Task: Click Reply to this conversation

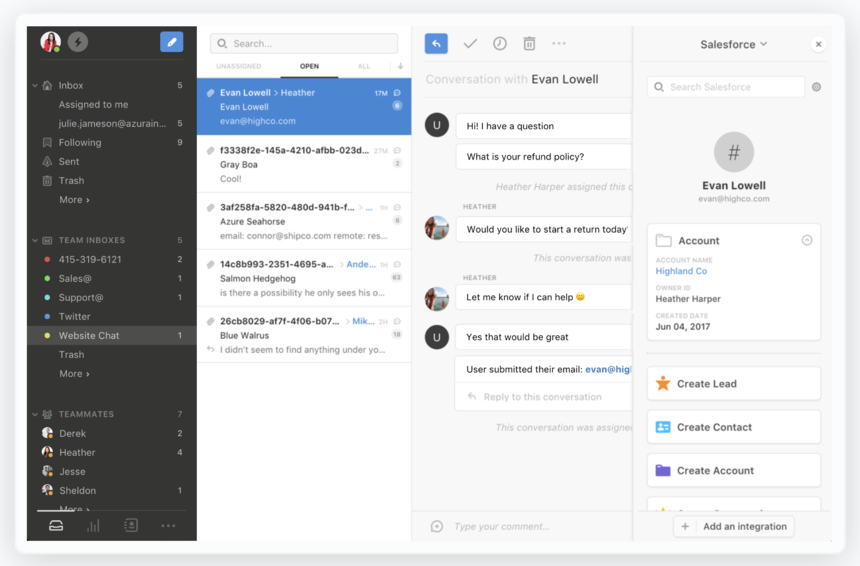Action: [x=542, y=397]
